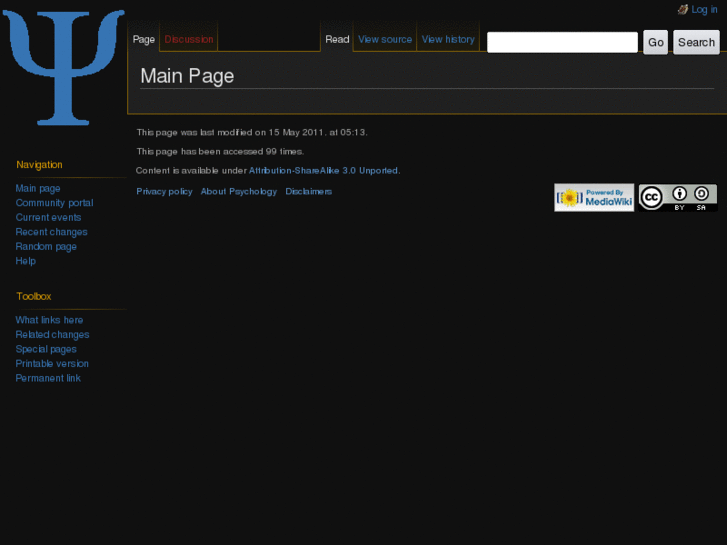The height and width of the screenshot is (545, 727).
Task: Click the Go button
Action: point(656,42)
